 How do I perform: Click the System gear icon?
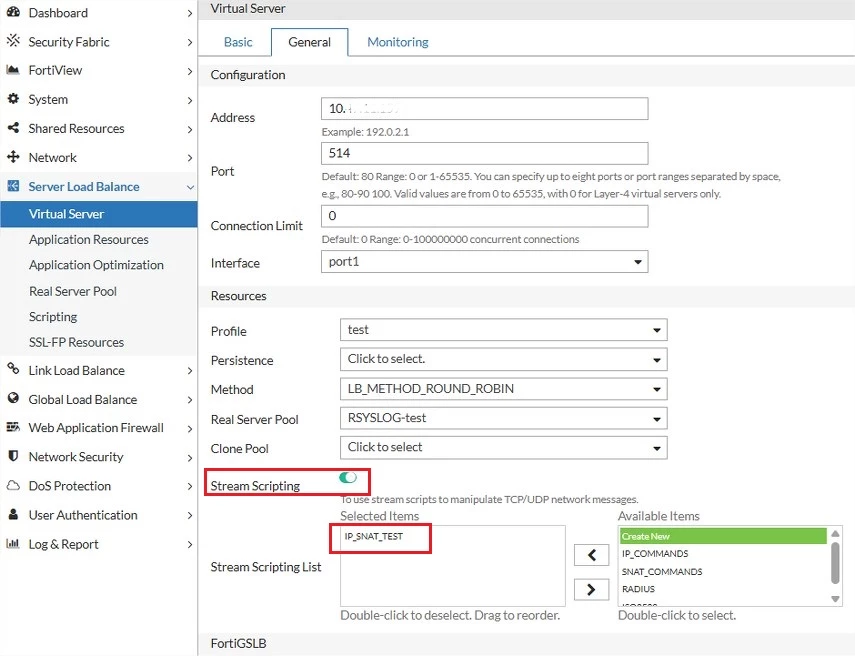tap(13, 99)
